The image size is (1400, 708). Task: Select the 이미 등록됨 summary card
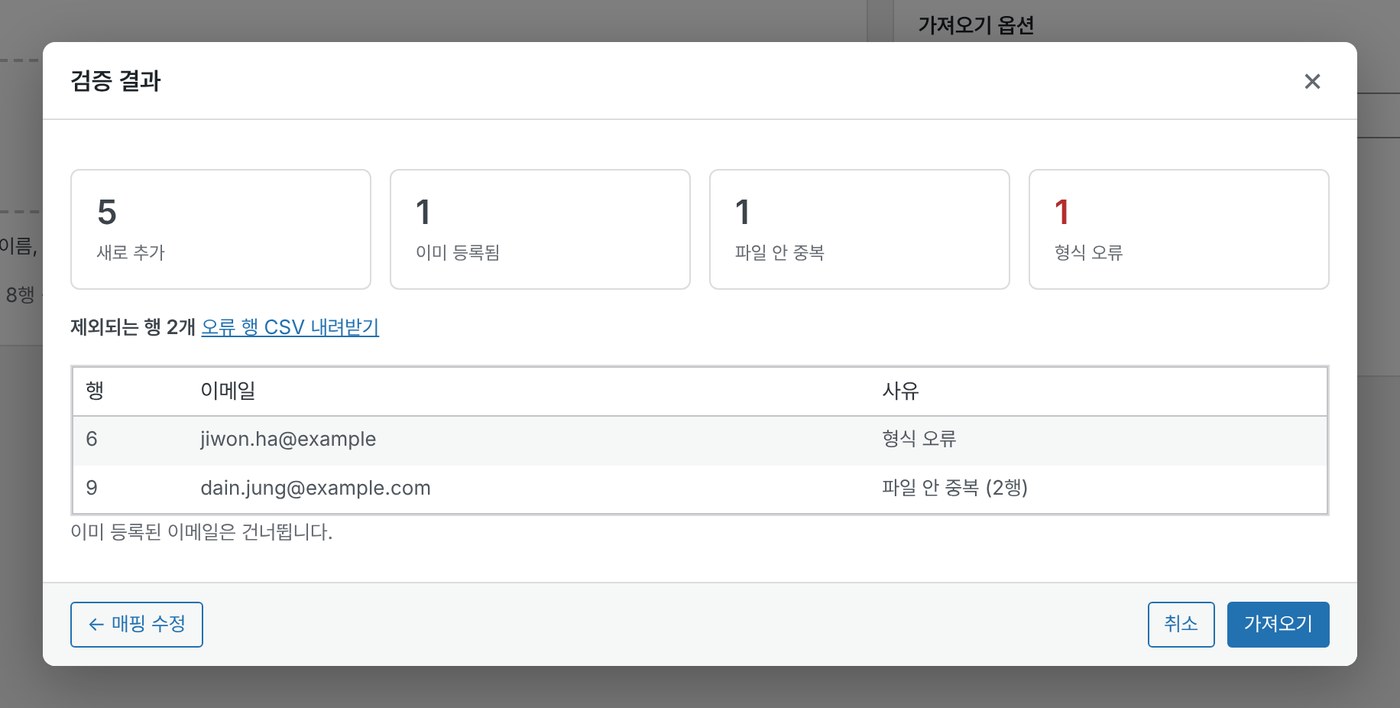click(540, 229)
